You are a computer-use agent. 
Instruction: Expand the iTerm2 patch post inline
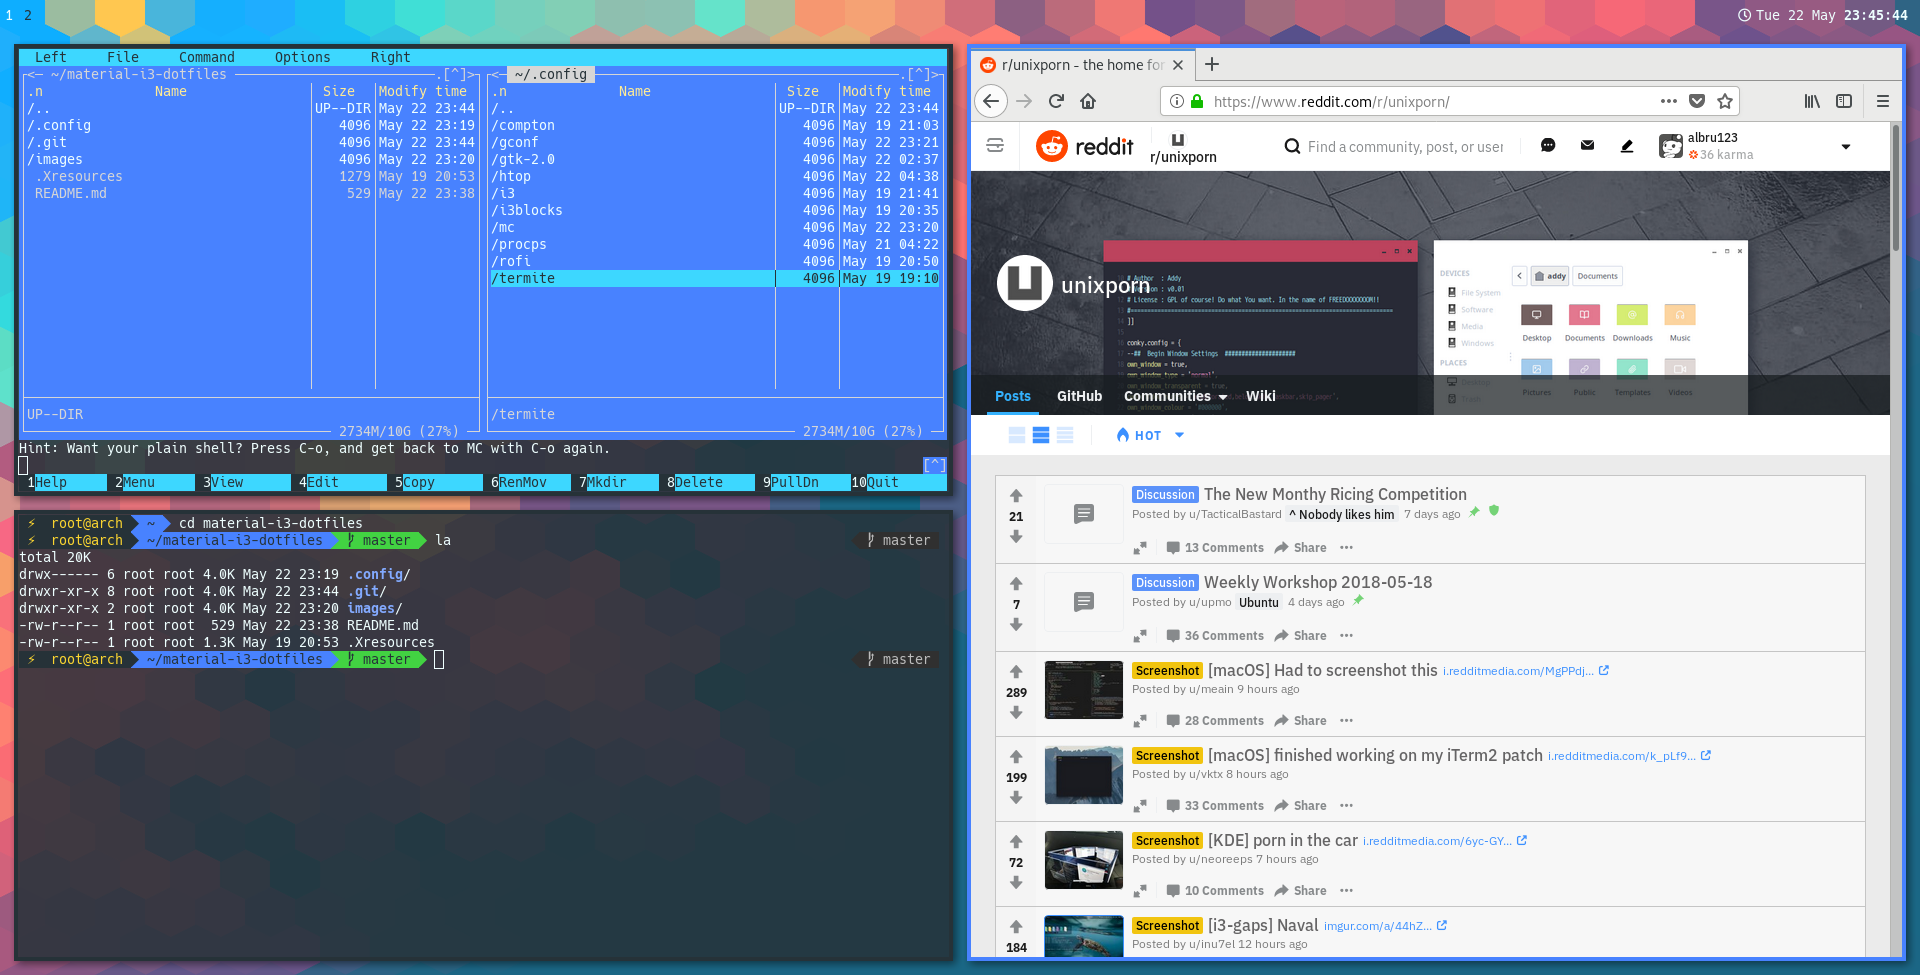coord(1140,806)
